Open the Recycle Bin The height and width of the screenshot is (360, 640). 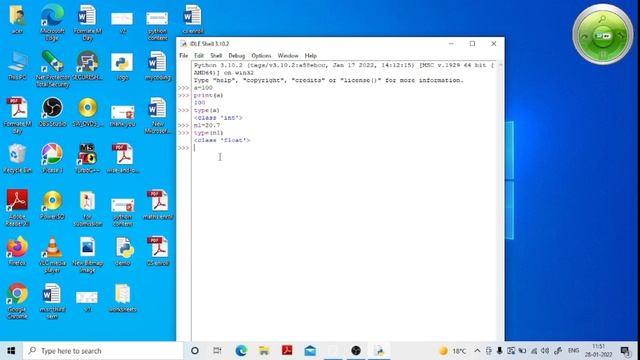17,158
